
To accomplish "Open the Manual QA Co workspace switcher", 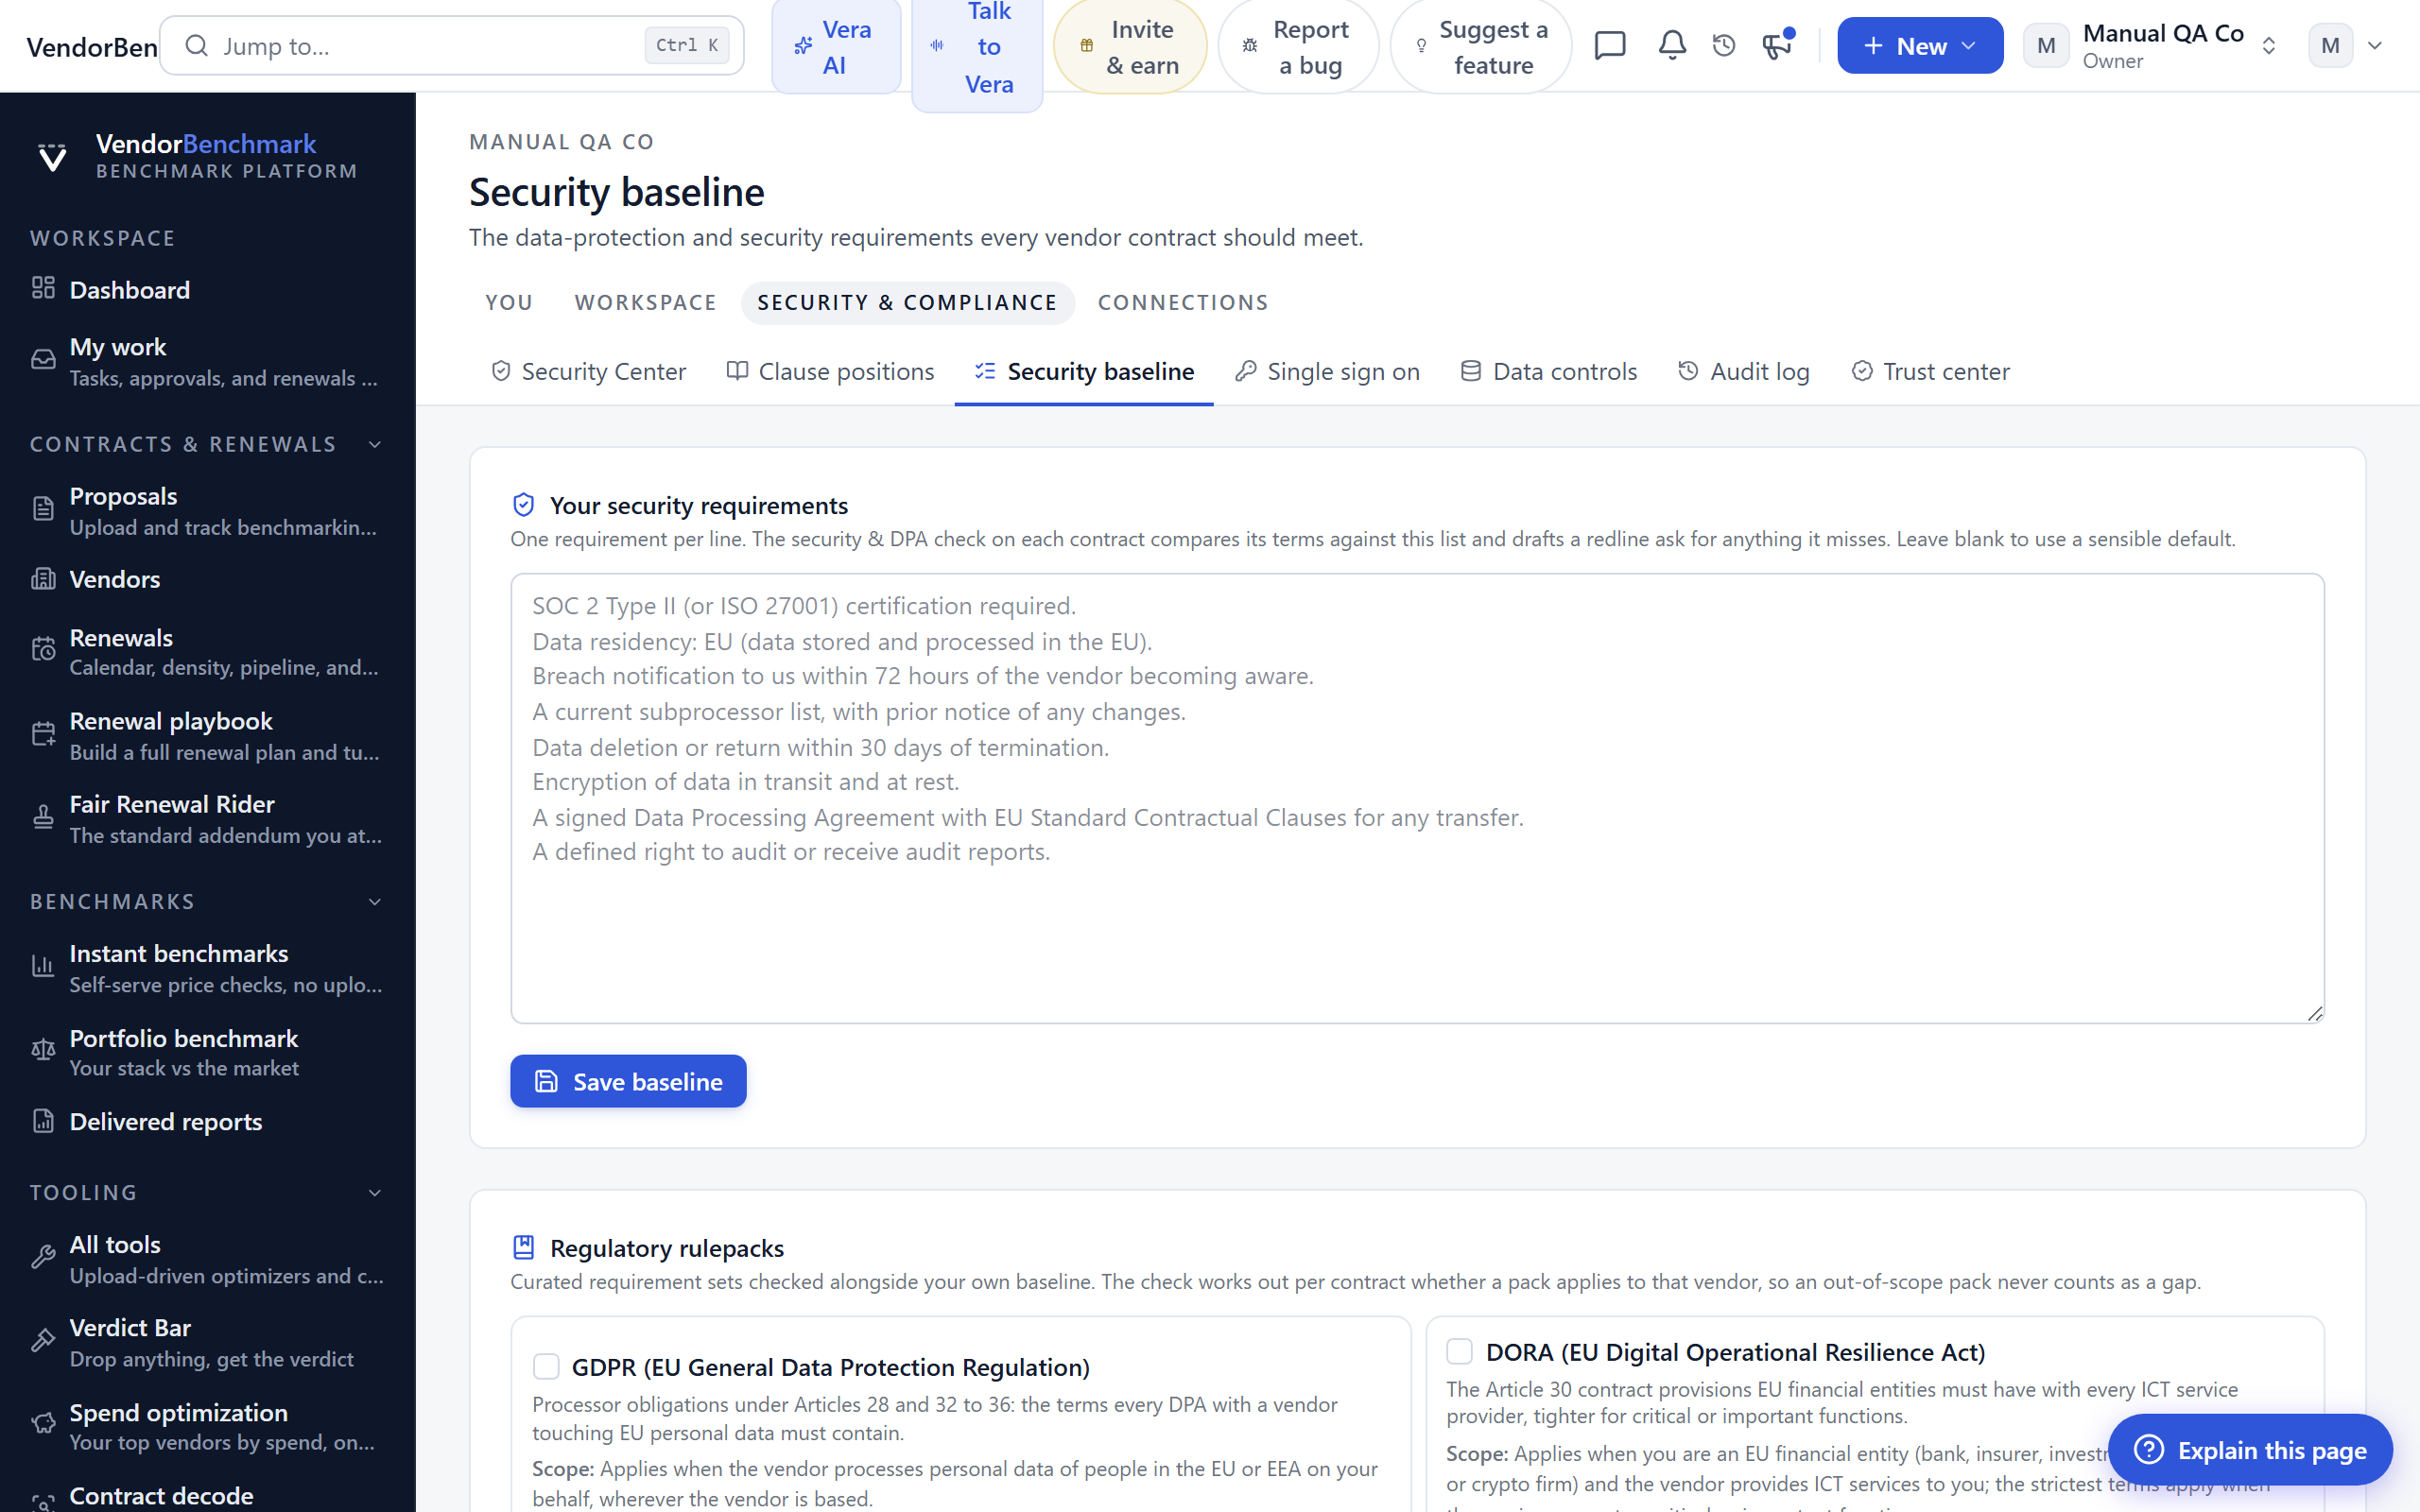I will 2152,46.
